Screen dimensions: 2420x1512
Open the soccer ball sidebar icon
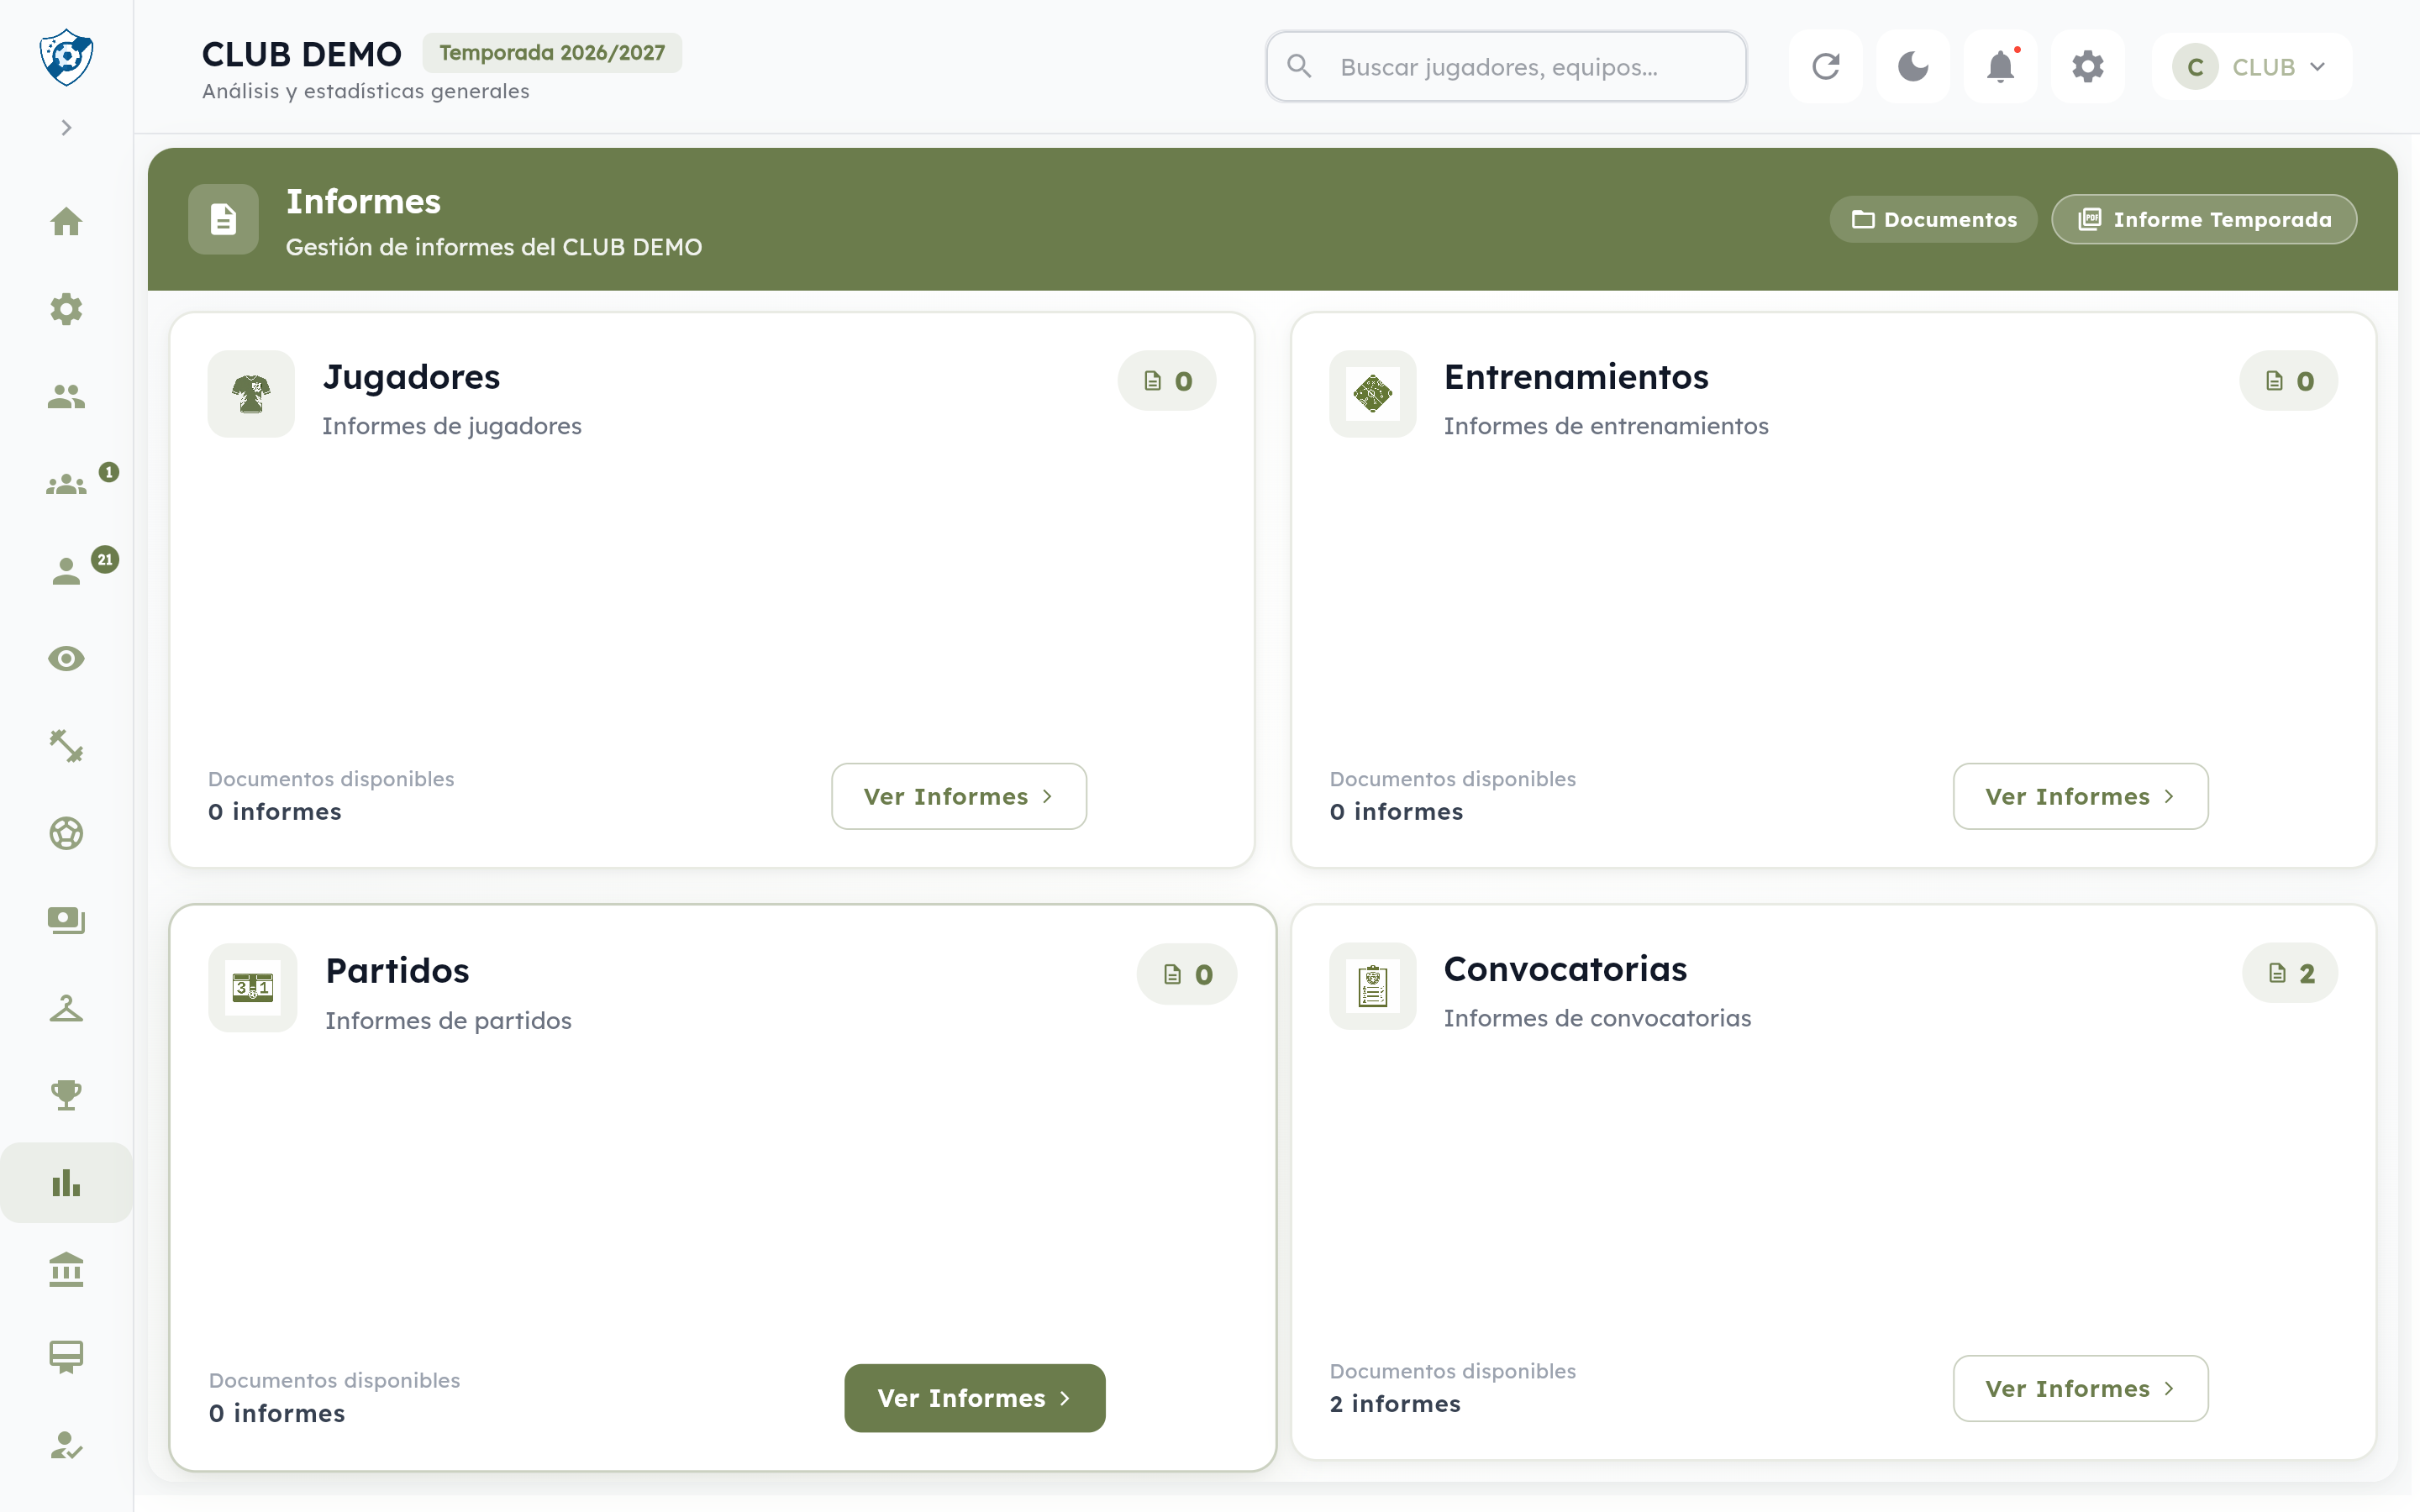66,834
